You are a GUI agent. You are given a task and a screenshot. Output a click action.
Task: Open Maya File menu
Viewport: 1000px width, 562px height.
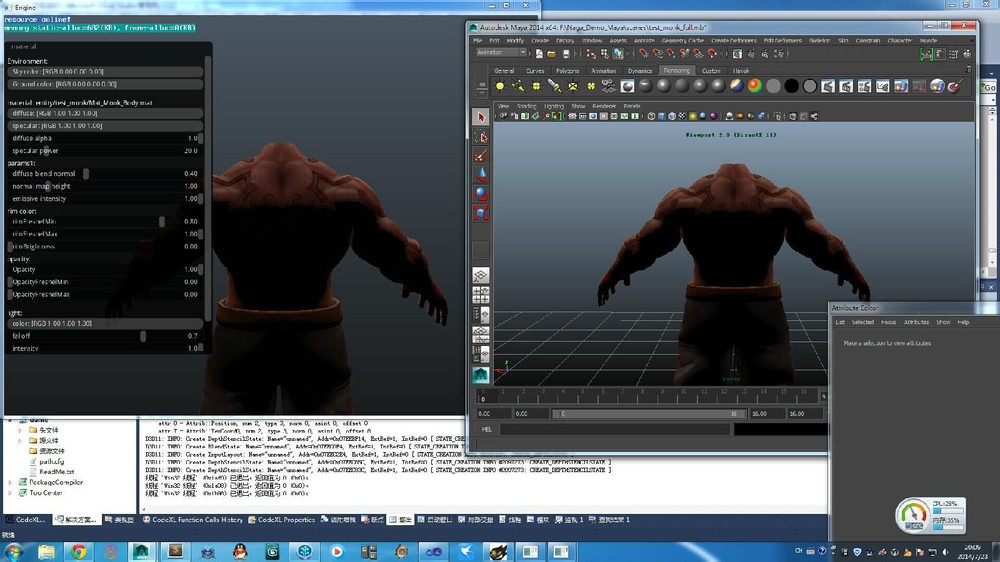click(x=477, y=40)
